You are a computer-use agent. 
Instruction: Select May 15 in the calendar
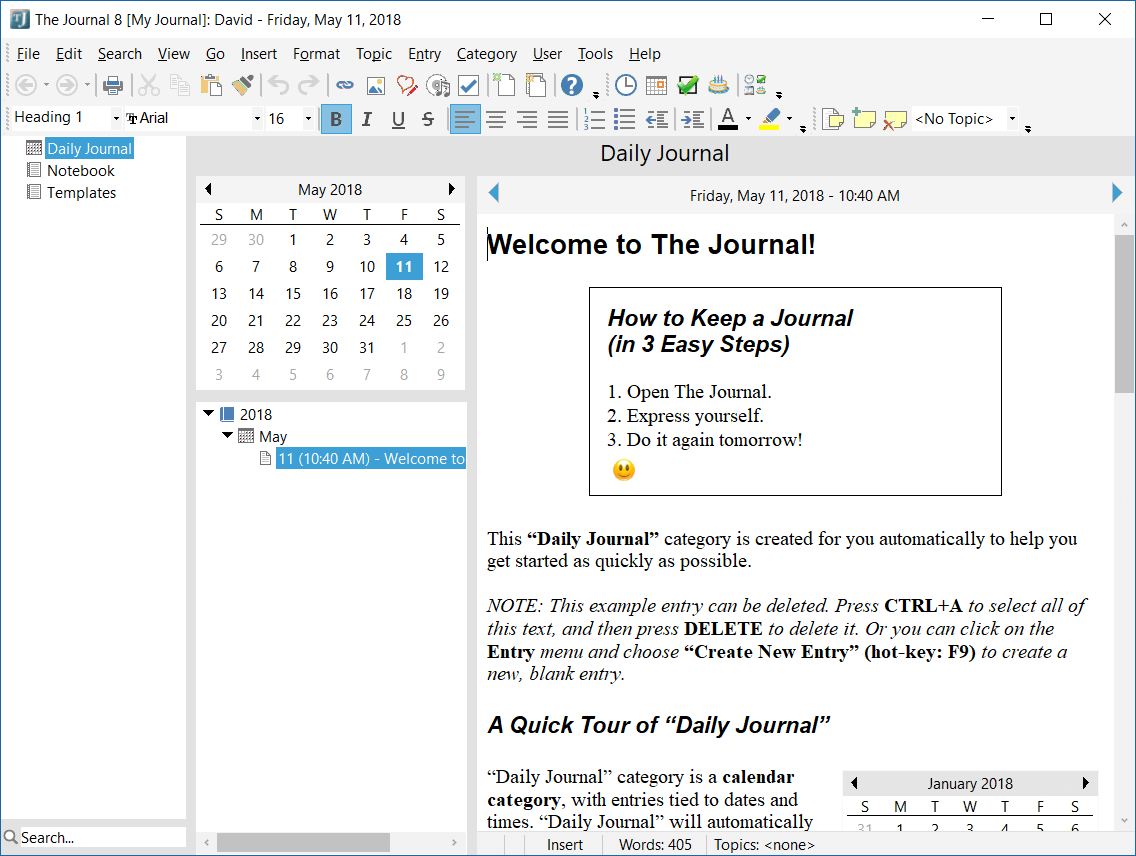coord(293,293)
